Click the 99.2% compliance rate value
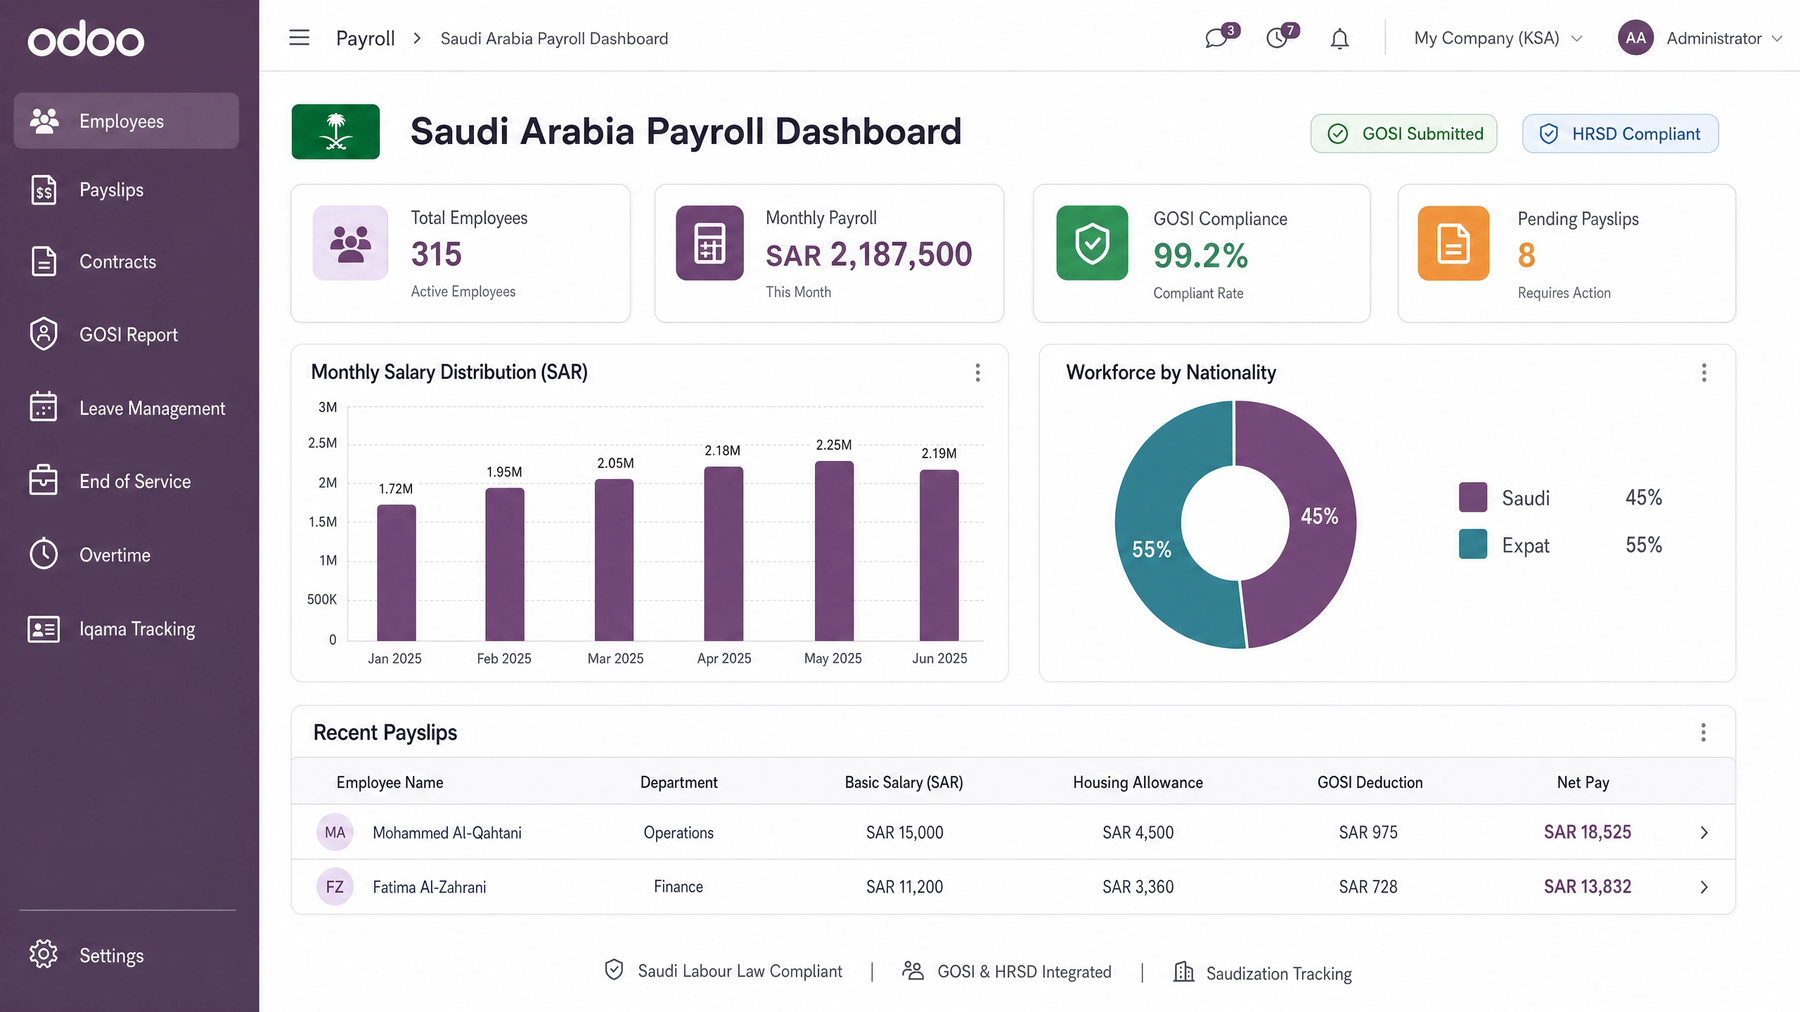 (1200, 256)
